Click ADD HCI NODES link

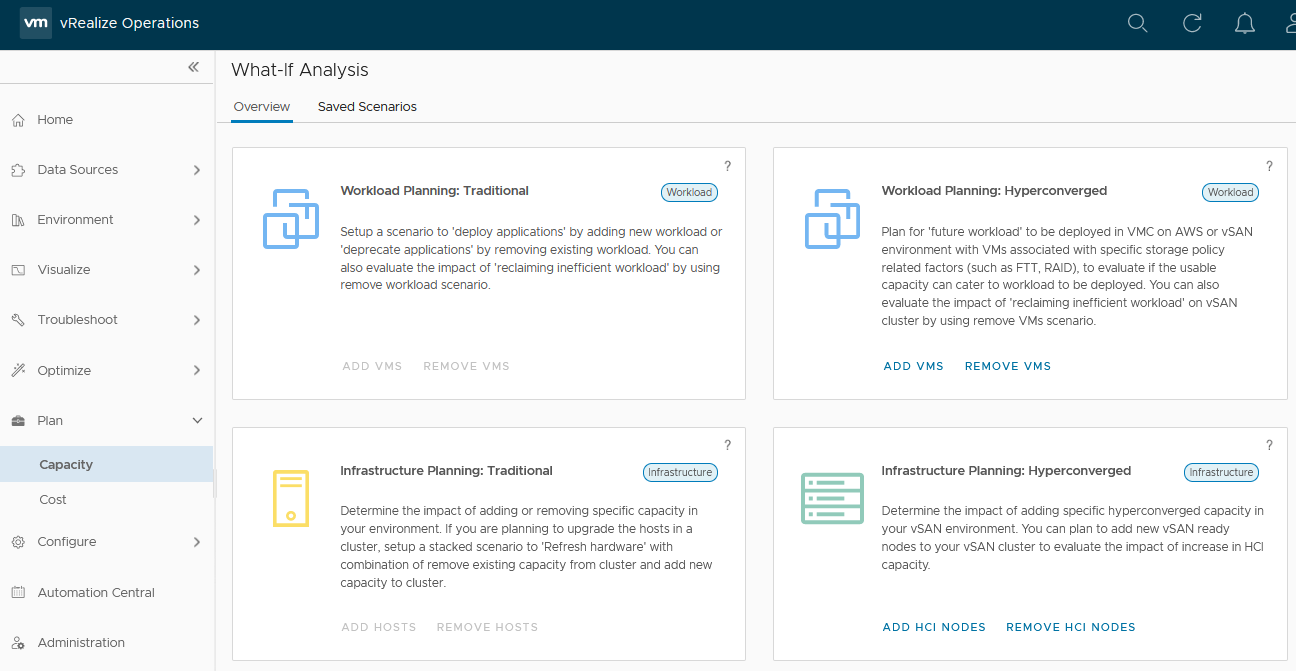pyautogui.click(x=933, y=627)
